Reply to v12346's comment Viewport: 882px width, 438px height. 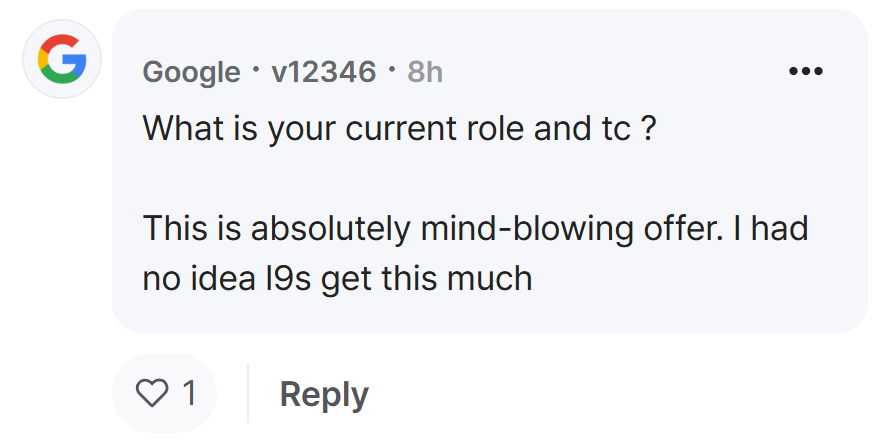tap(324, 394)
